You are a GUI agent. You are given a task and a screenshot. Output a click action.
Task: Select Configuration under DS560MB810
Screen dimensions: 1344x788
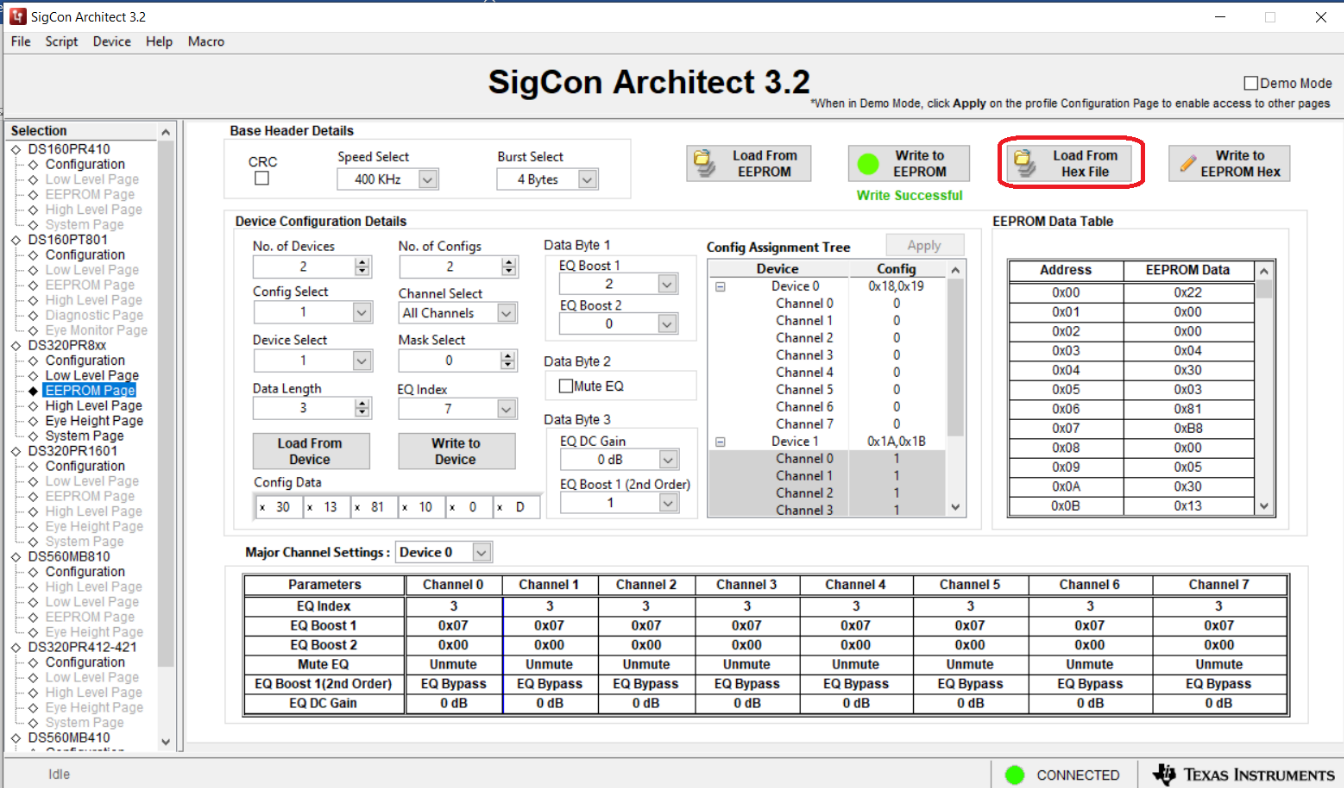(85, 572)
